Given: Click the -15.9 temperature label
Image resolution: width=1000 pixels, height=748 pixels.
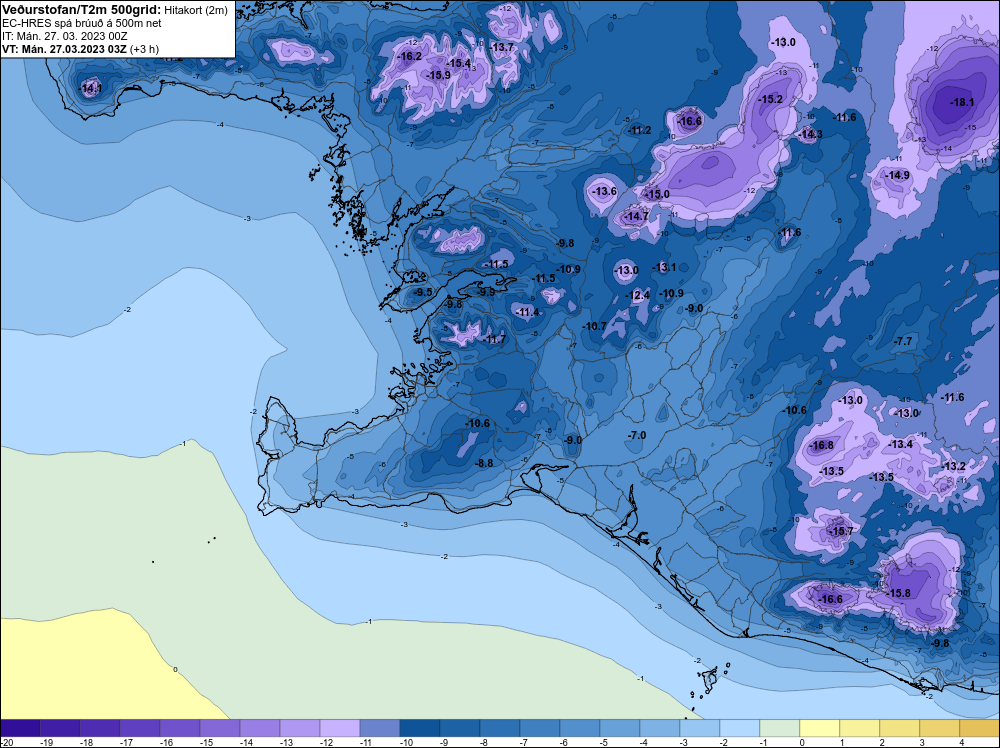Looking at the screenshot, I should tap(439, 75).
